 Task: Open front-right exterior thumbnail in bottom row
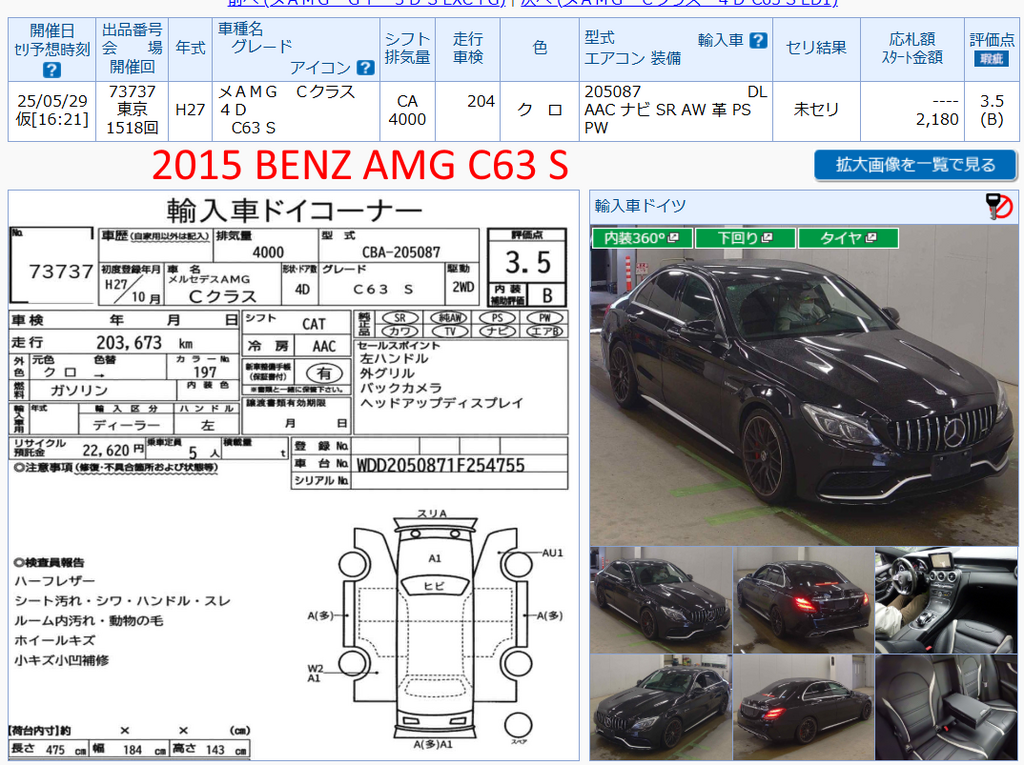pyautogui.click(x=661, y=708)
